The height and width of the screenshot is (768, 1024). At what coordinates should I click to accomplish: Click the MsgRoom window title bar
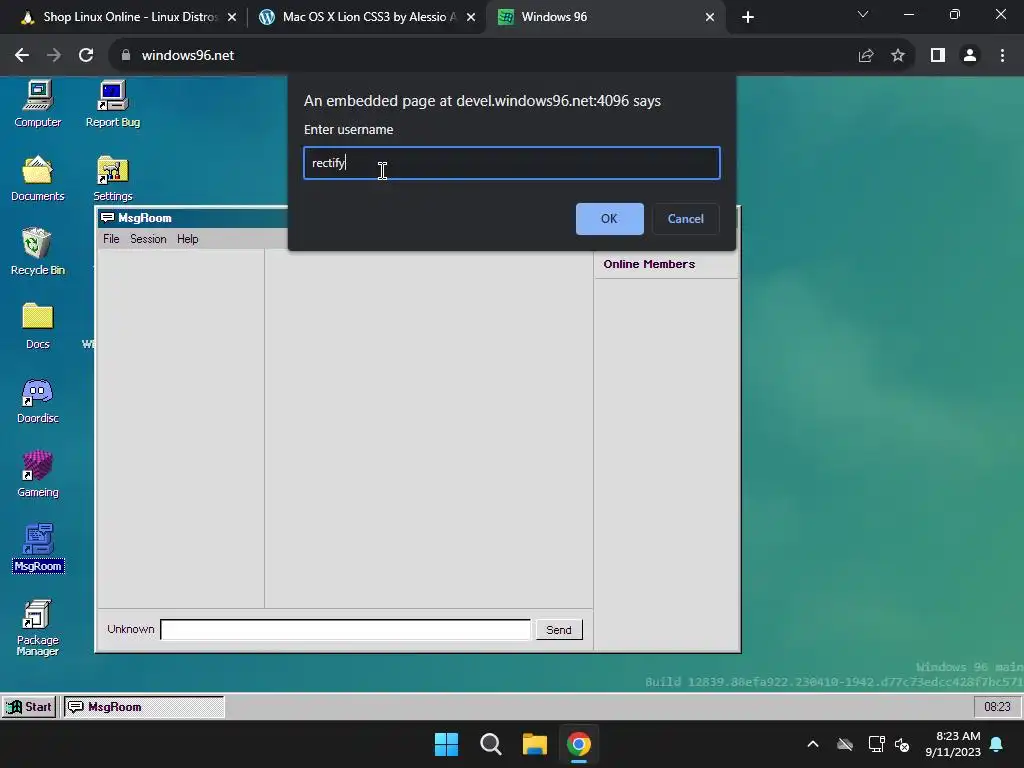193,218
